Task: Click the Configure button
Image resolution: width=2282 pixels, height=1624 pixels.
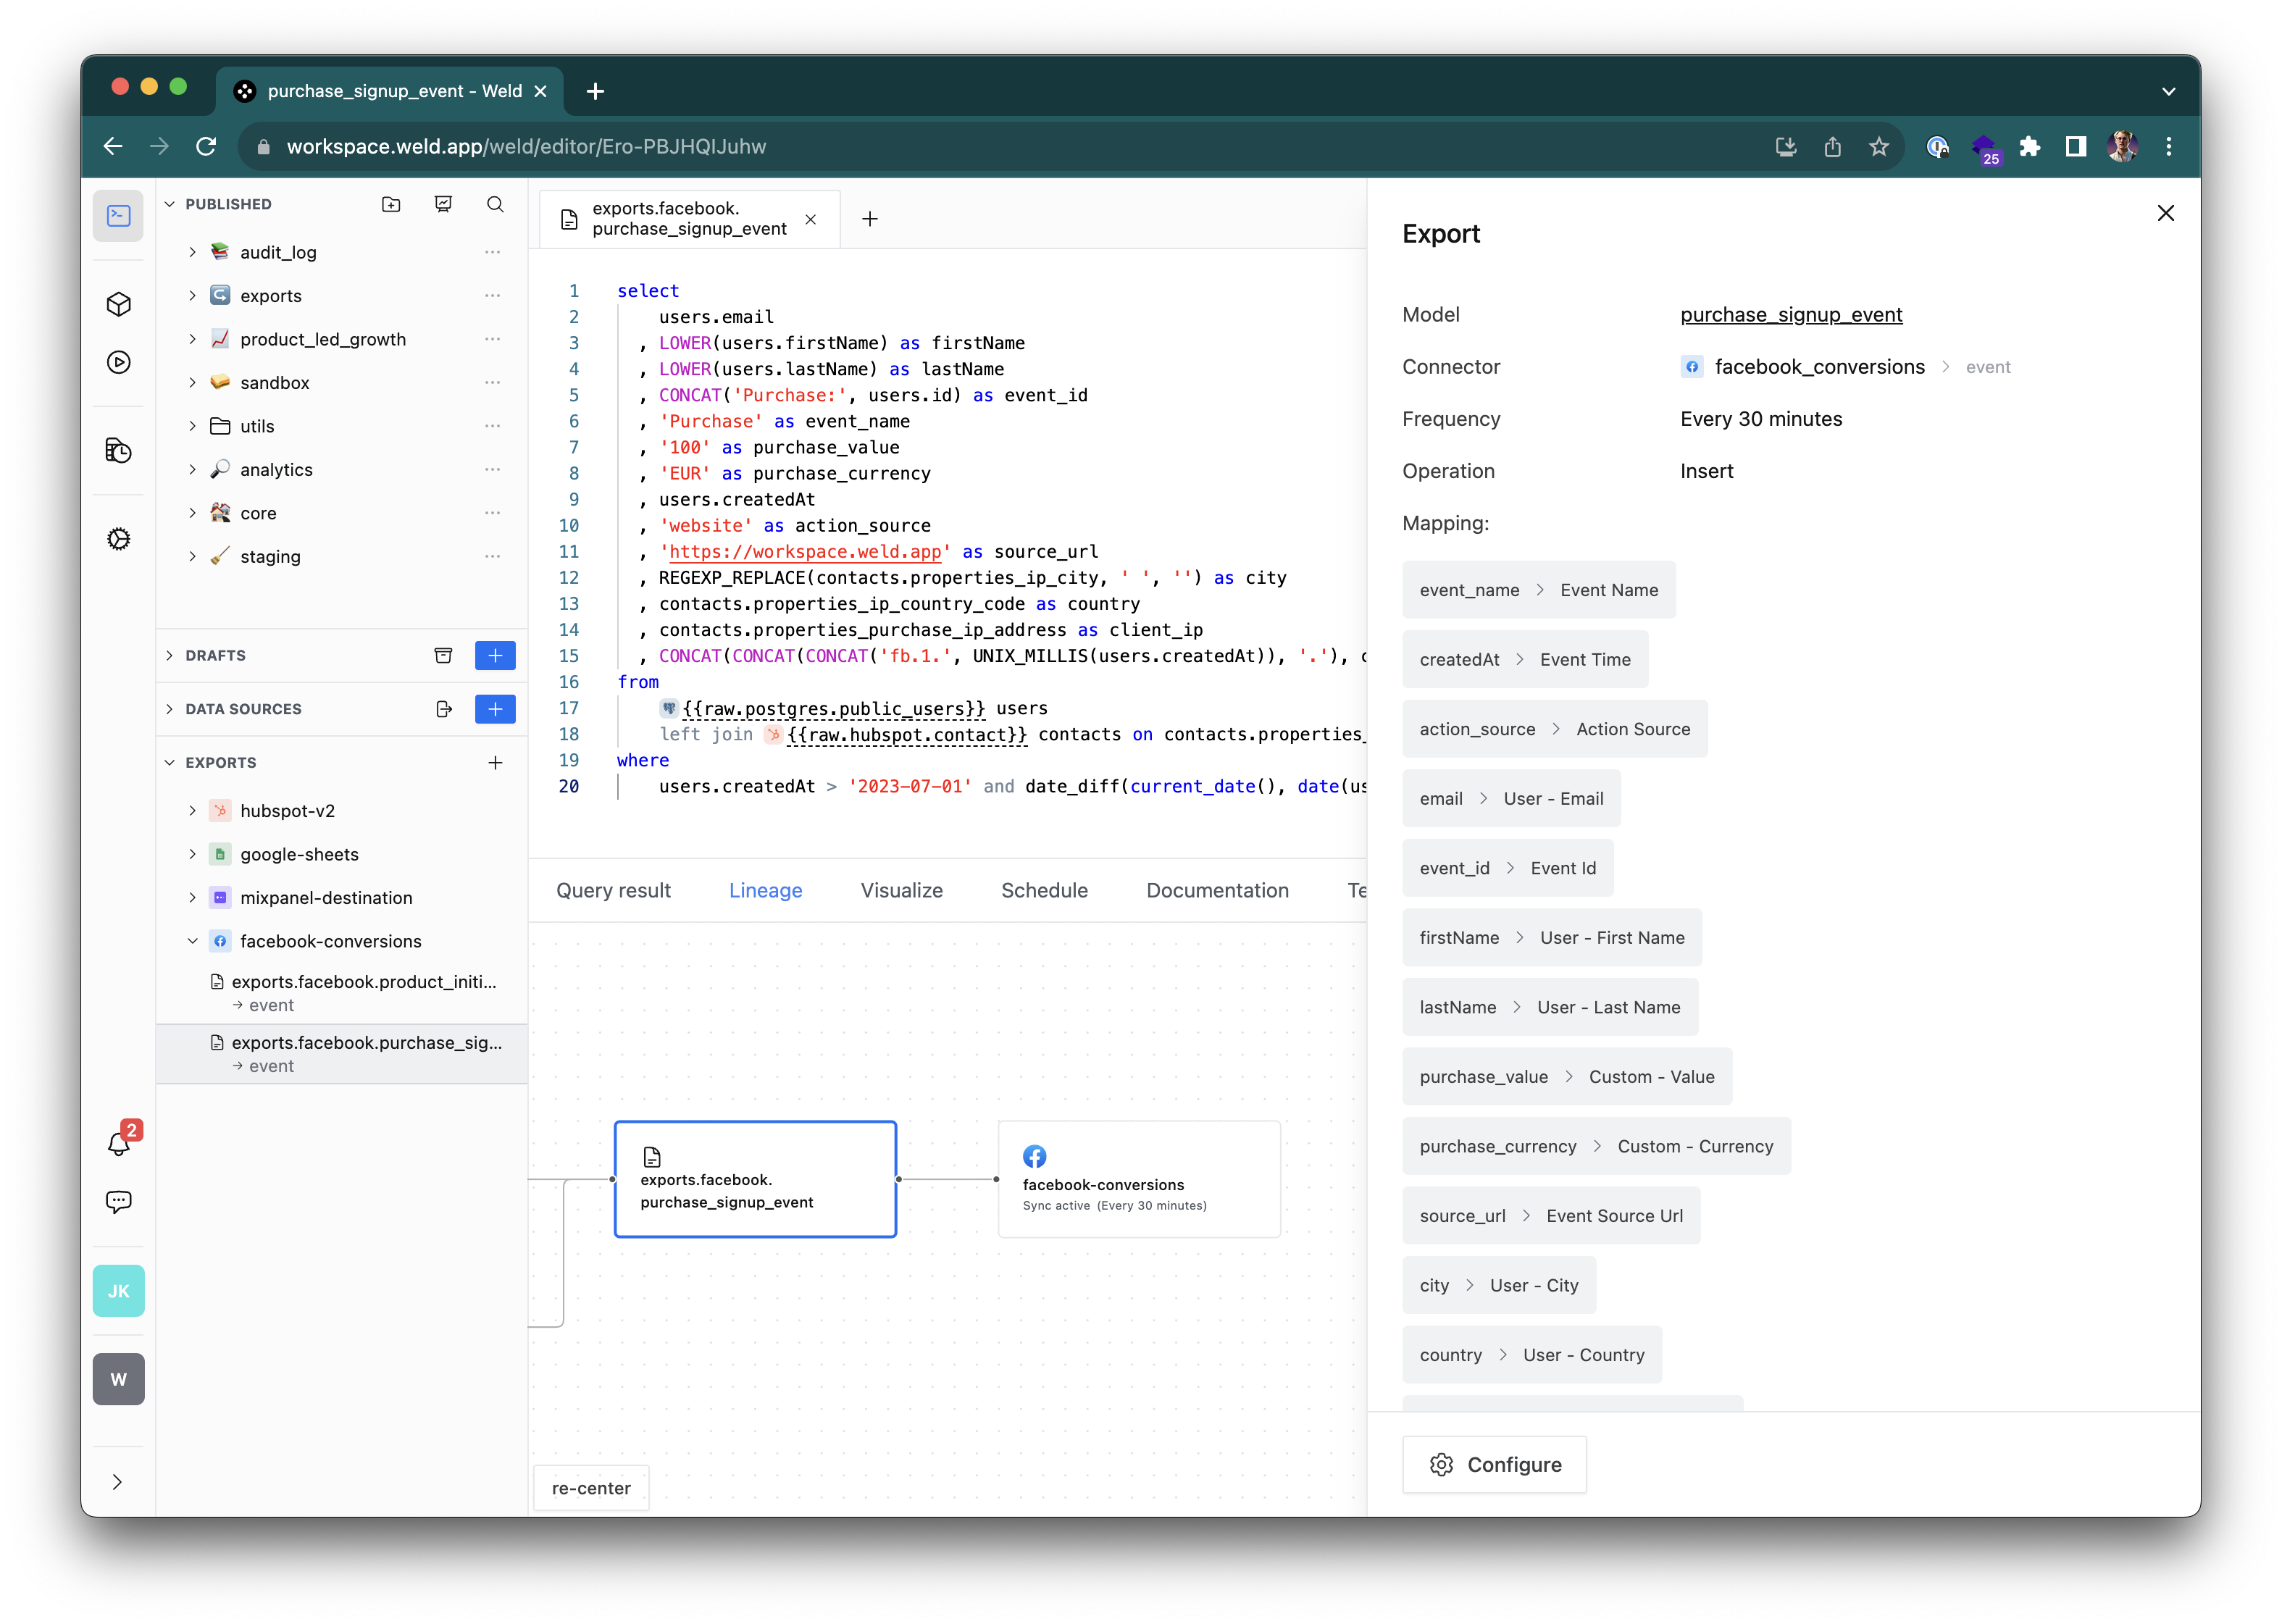Action: point(1494,1465)
